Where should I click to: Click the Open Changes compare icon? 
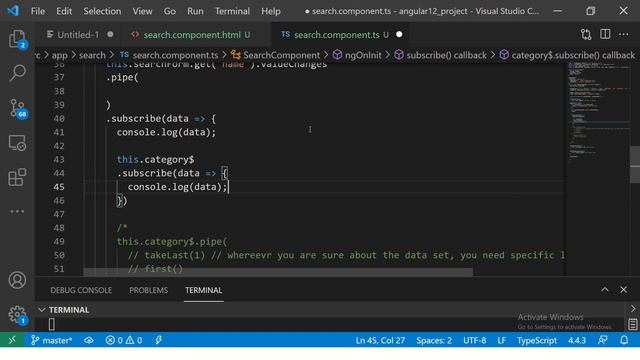coord(586,35)
